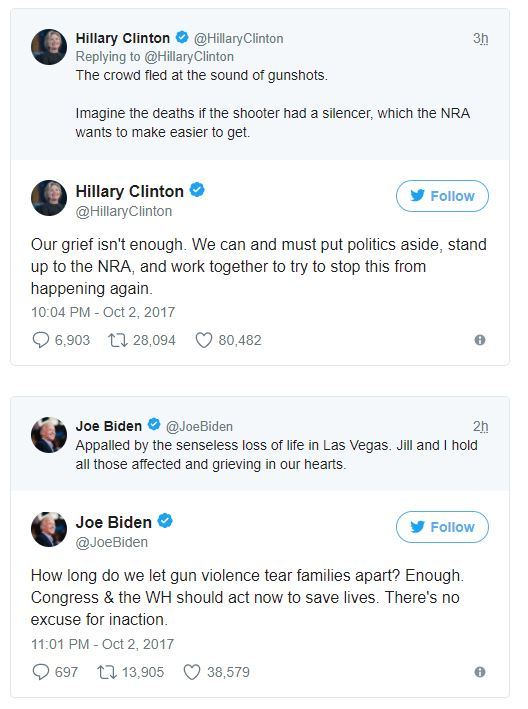
Task: Open 11:01 PM - Oct 2, 2017 timestamp
Action: (102, 644)
